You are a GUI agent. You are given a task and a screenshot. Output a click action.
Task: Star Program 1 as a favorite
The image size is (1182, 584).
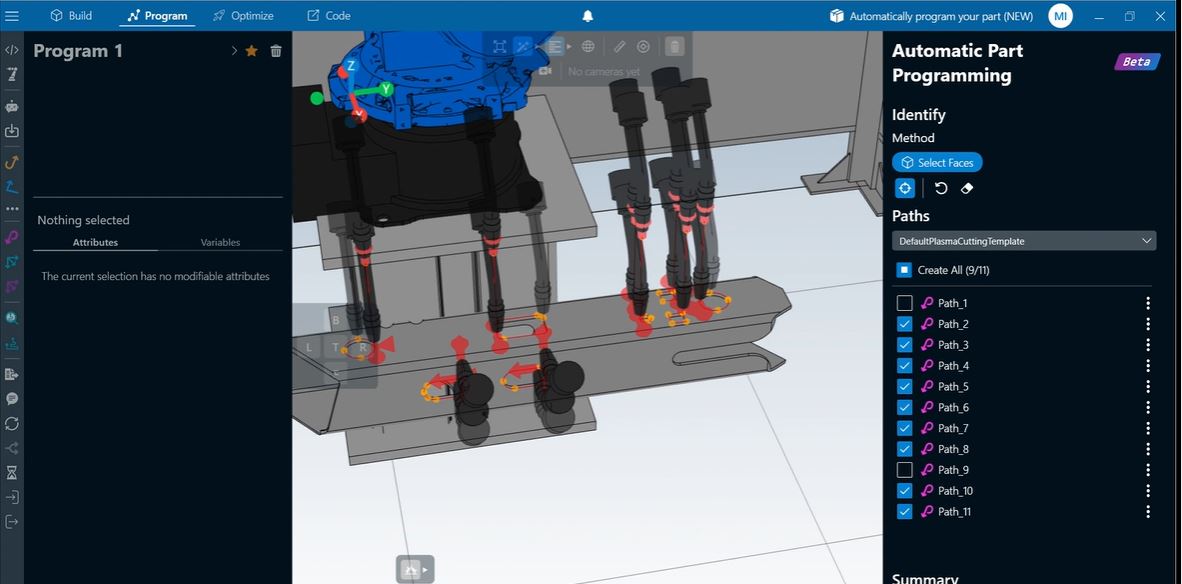pos(251,50)
